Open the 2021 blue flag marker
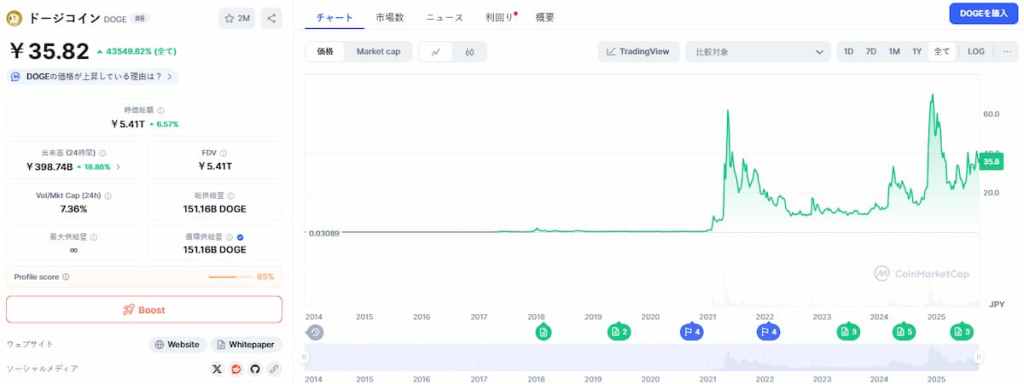 pyautogui.click(x=692, y=332)
